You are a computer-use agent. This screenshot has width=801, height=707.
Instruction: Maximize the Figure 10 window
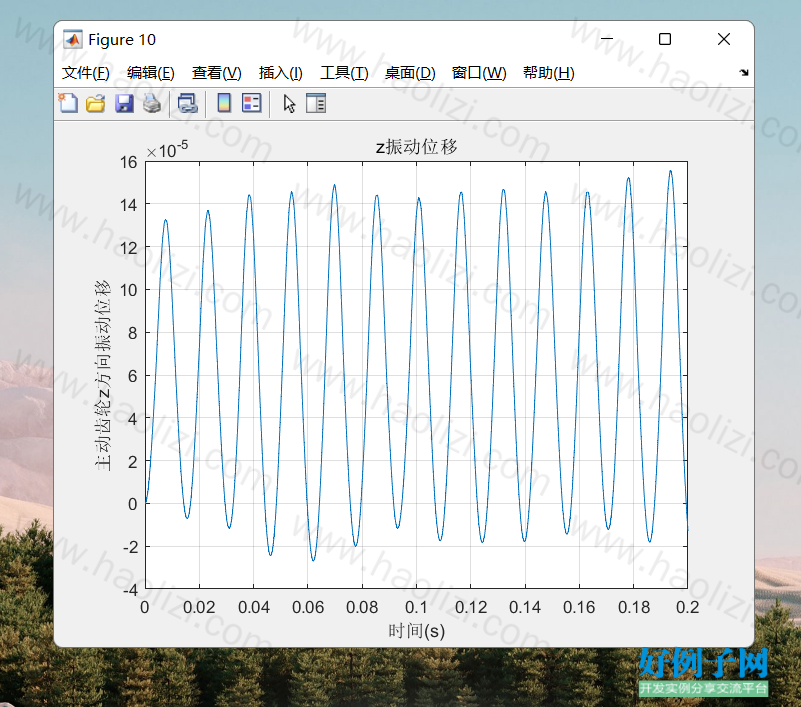click(665, 39)
